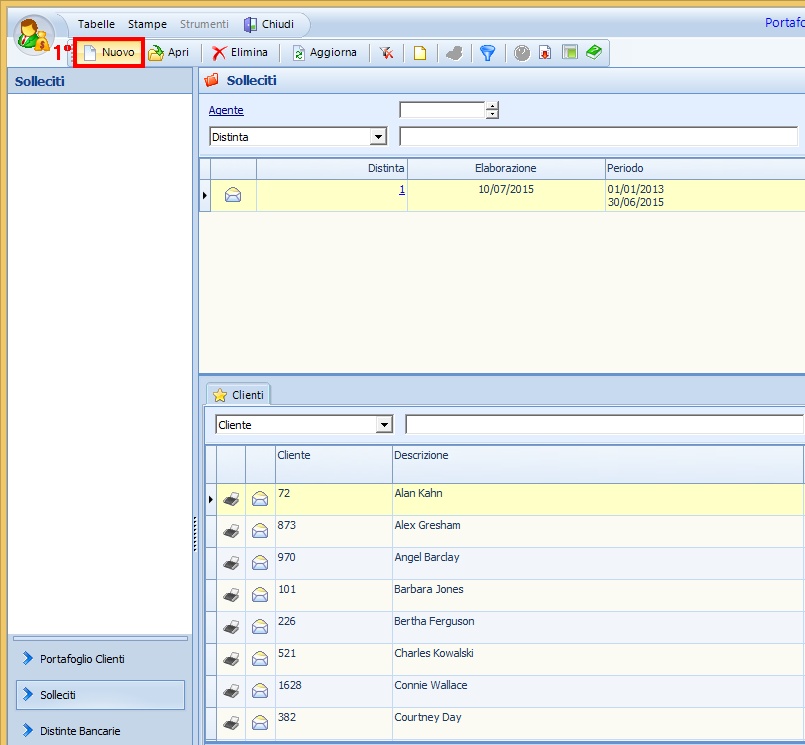The width and height of the screenshot is (805, 745).
Task: Open the Stampe menu
Action: (147, 24)
